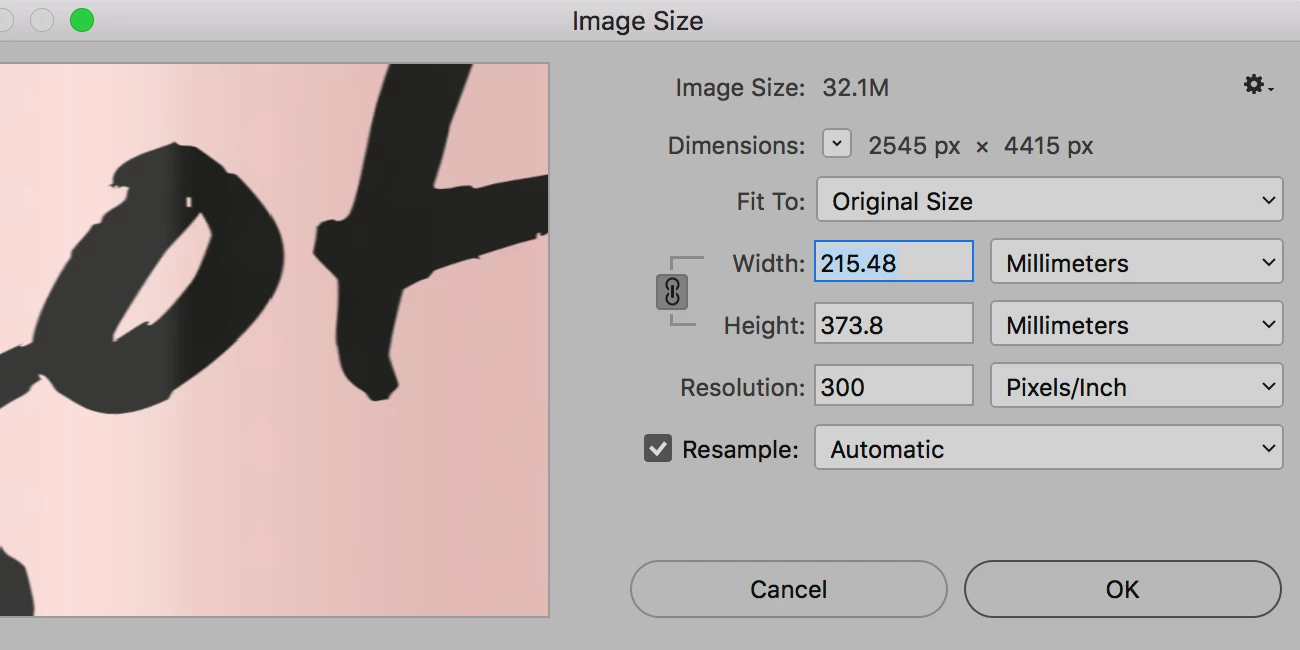Open the Resolution Pixels/Inch dropdown
The width and height of the screenshot is (1300, 650).
(1136, 387)
